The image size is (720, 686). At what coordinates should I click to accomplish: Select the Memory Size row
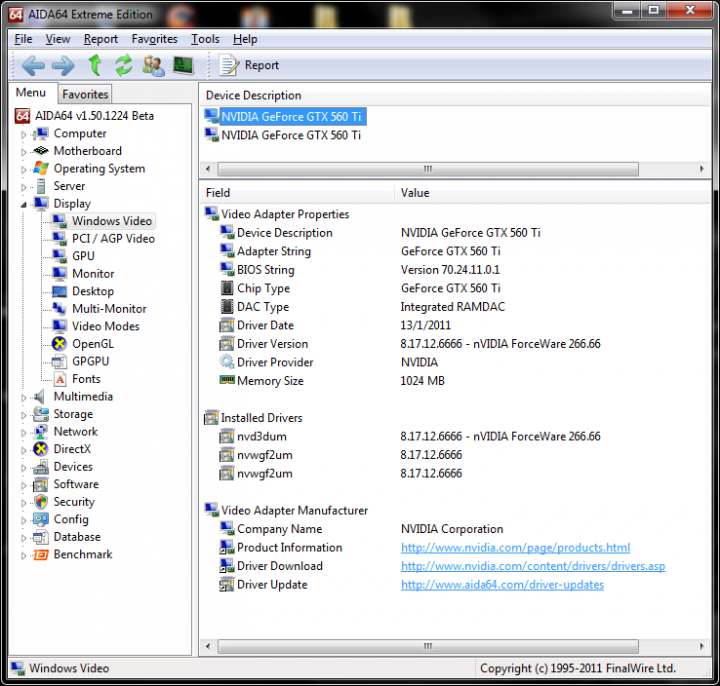pos(332,381)
